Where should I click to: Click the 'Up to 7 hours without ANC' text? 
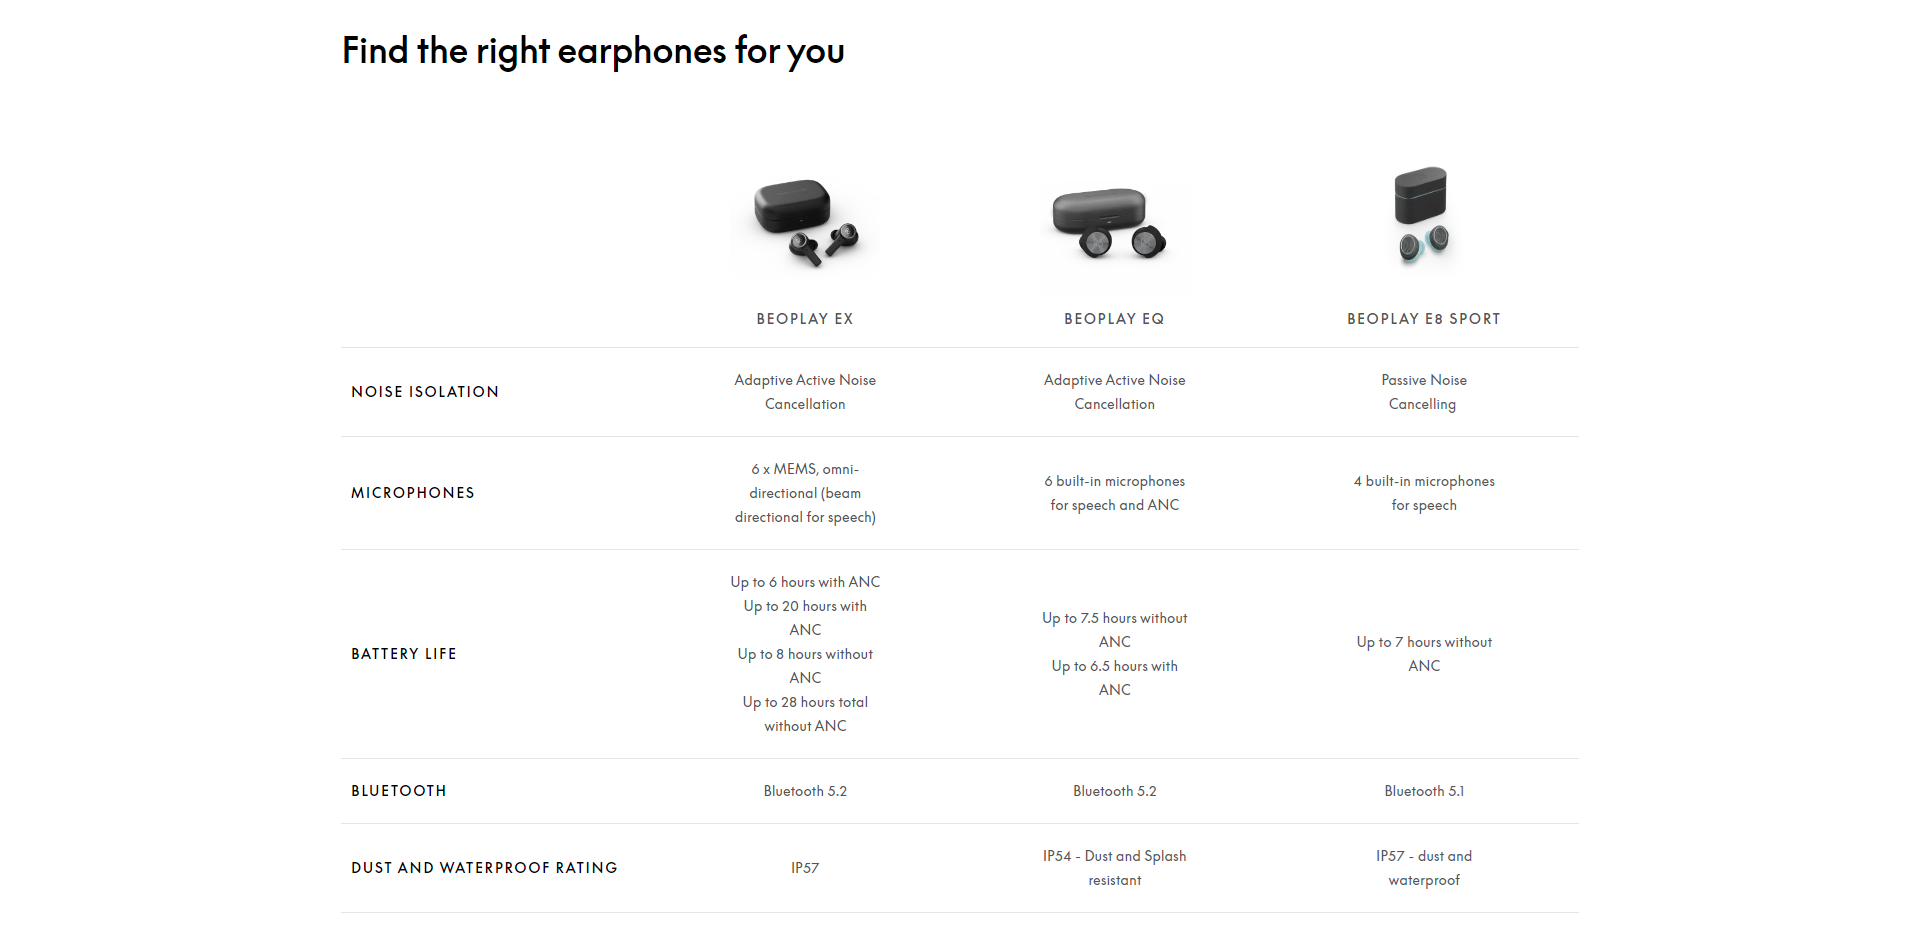[x=1424, y=654]
